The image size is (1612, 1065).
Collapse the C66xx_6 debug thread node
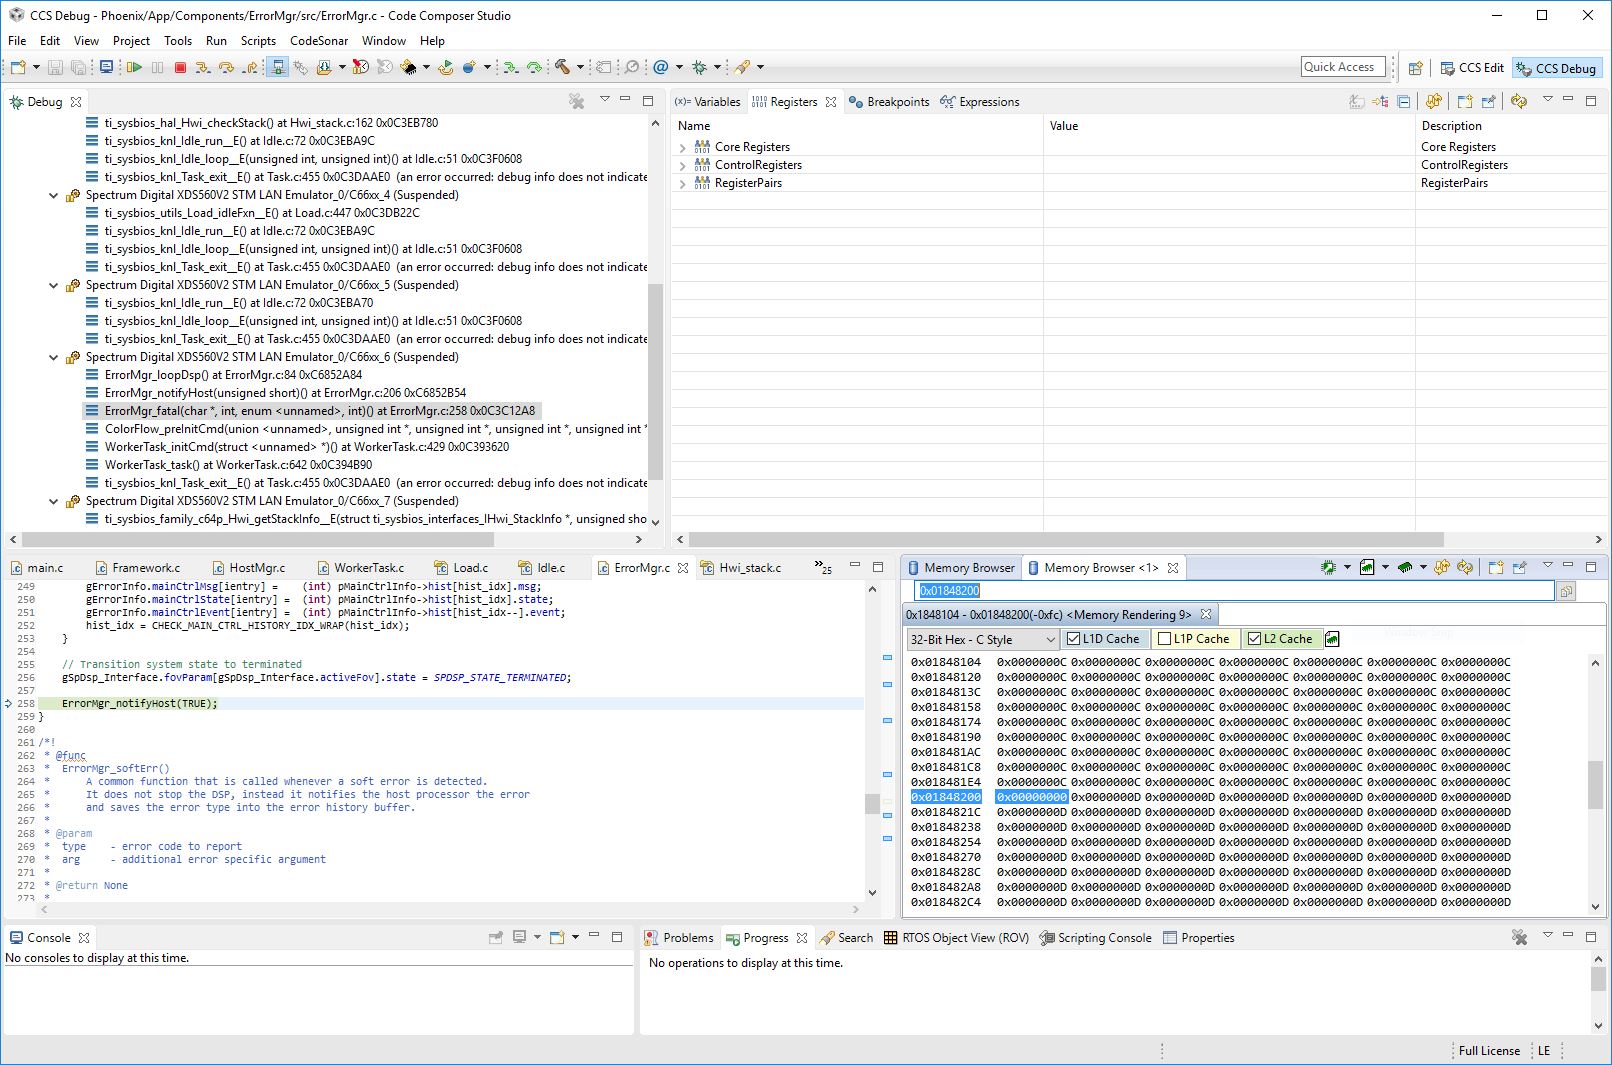coord(54,357)
